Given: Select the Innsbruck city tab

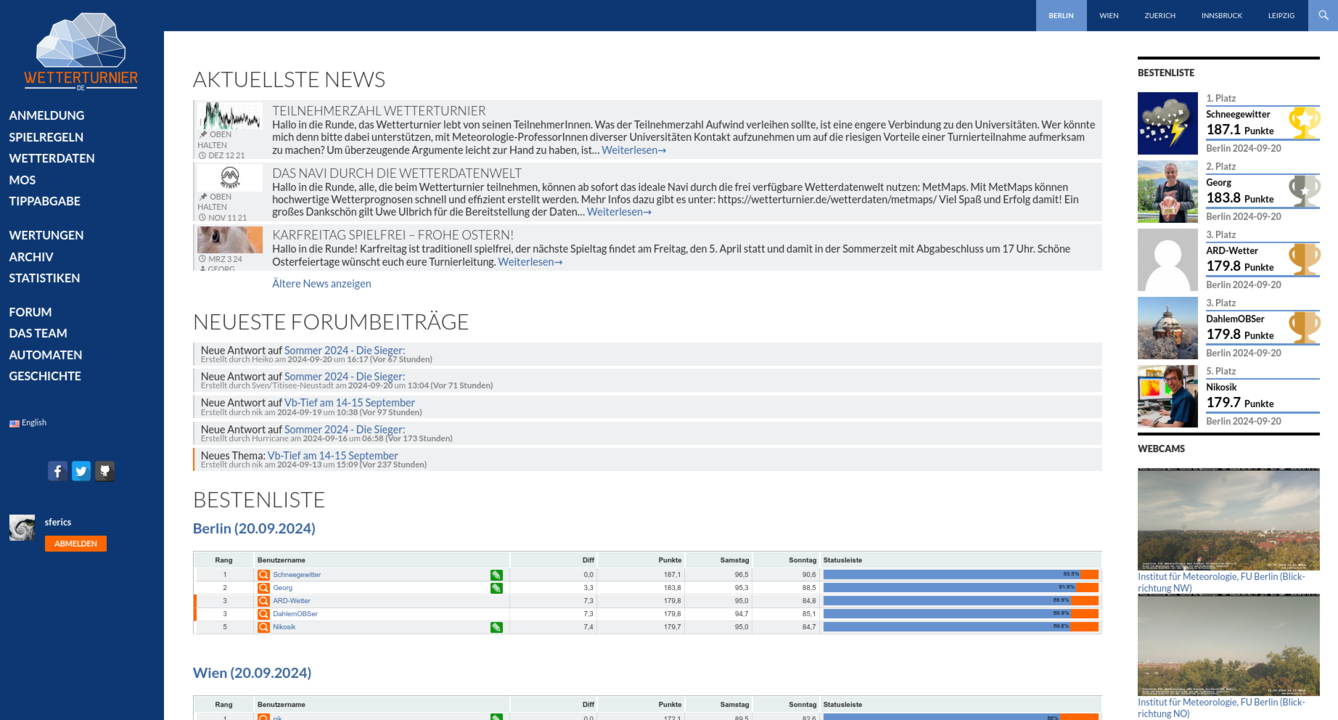Looking at the screenshot, I should click(1221, 15).
